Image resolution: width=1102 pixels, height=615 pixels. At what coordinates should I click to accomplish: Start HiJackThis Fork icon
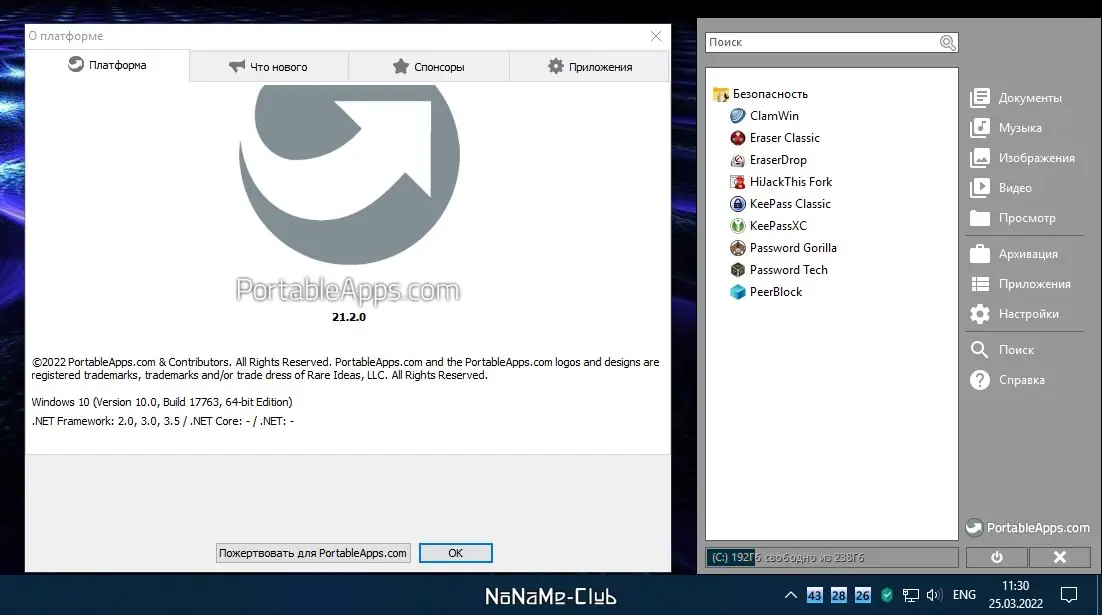pos(737,182)
